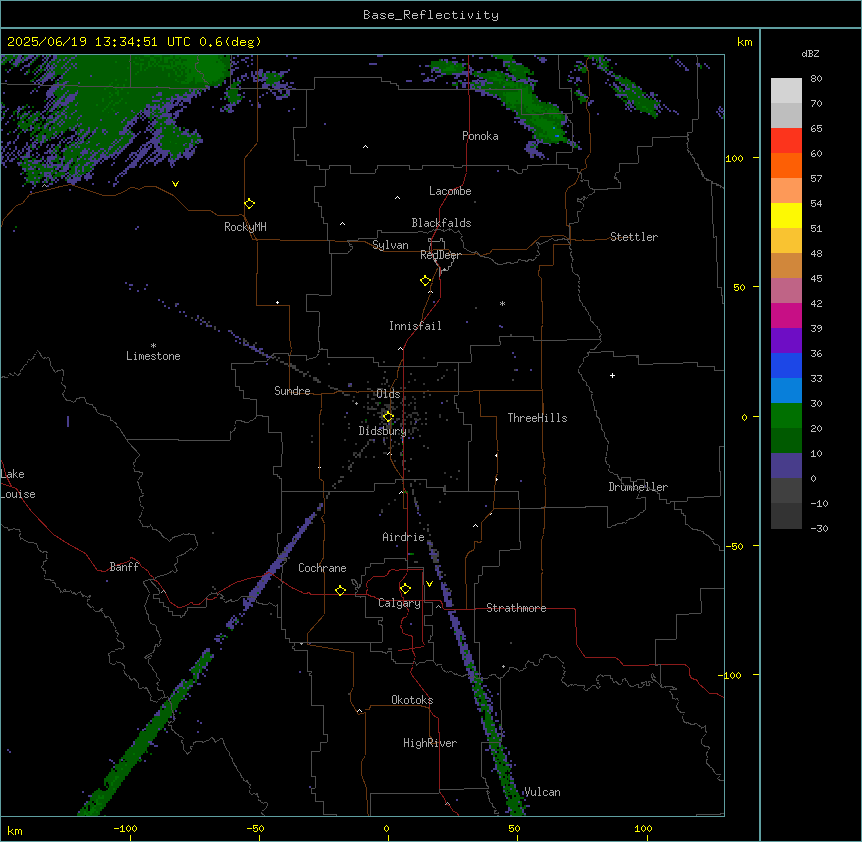Click the Base_Reflectivity title
Screen dimensions: 862x842
pos(431,15)
